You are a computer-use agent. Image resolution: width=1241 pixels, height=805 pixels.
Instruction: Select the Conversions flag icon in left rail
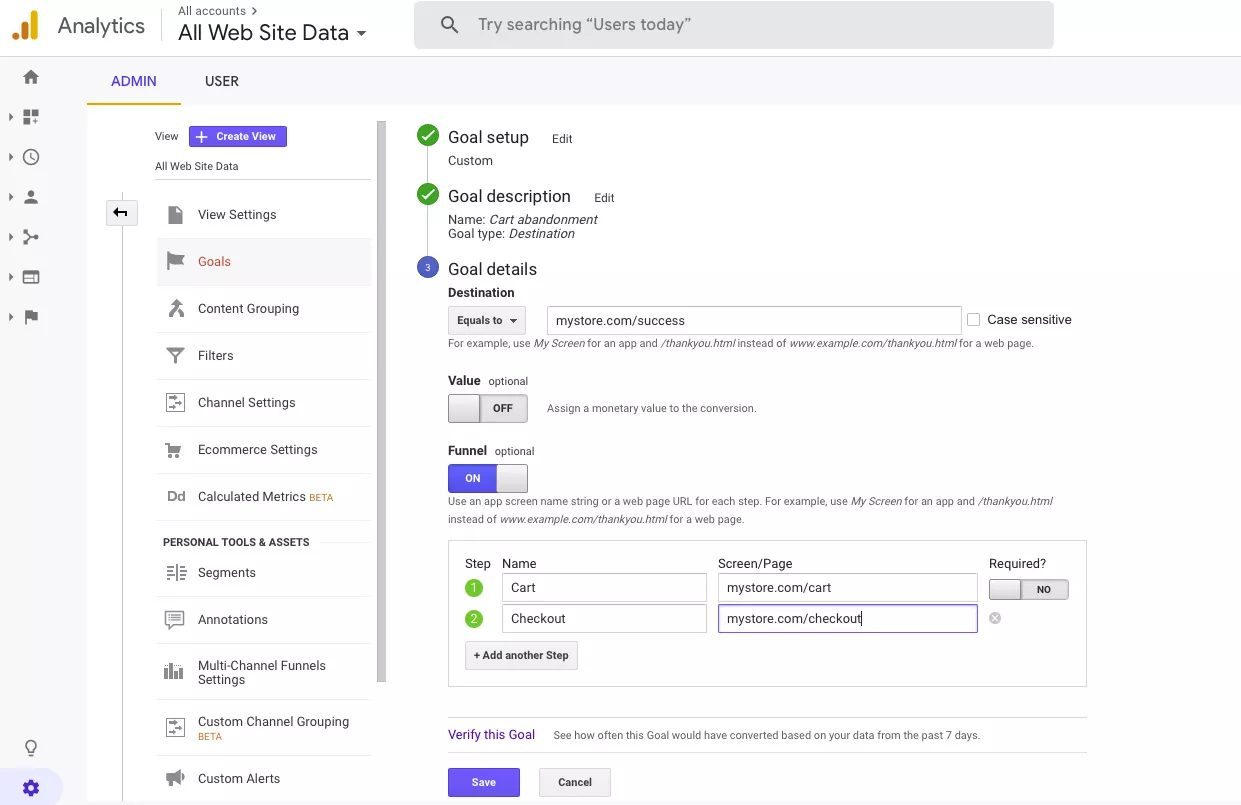(x=30, y=317)
